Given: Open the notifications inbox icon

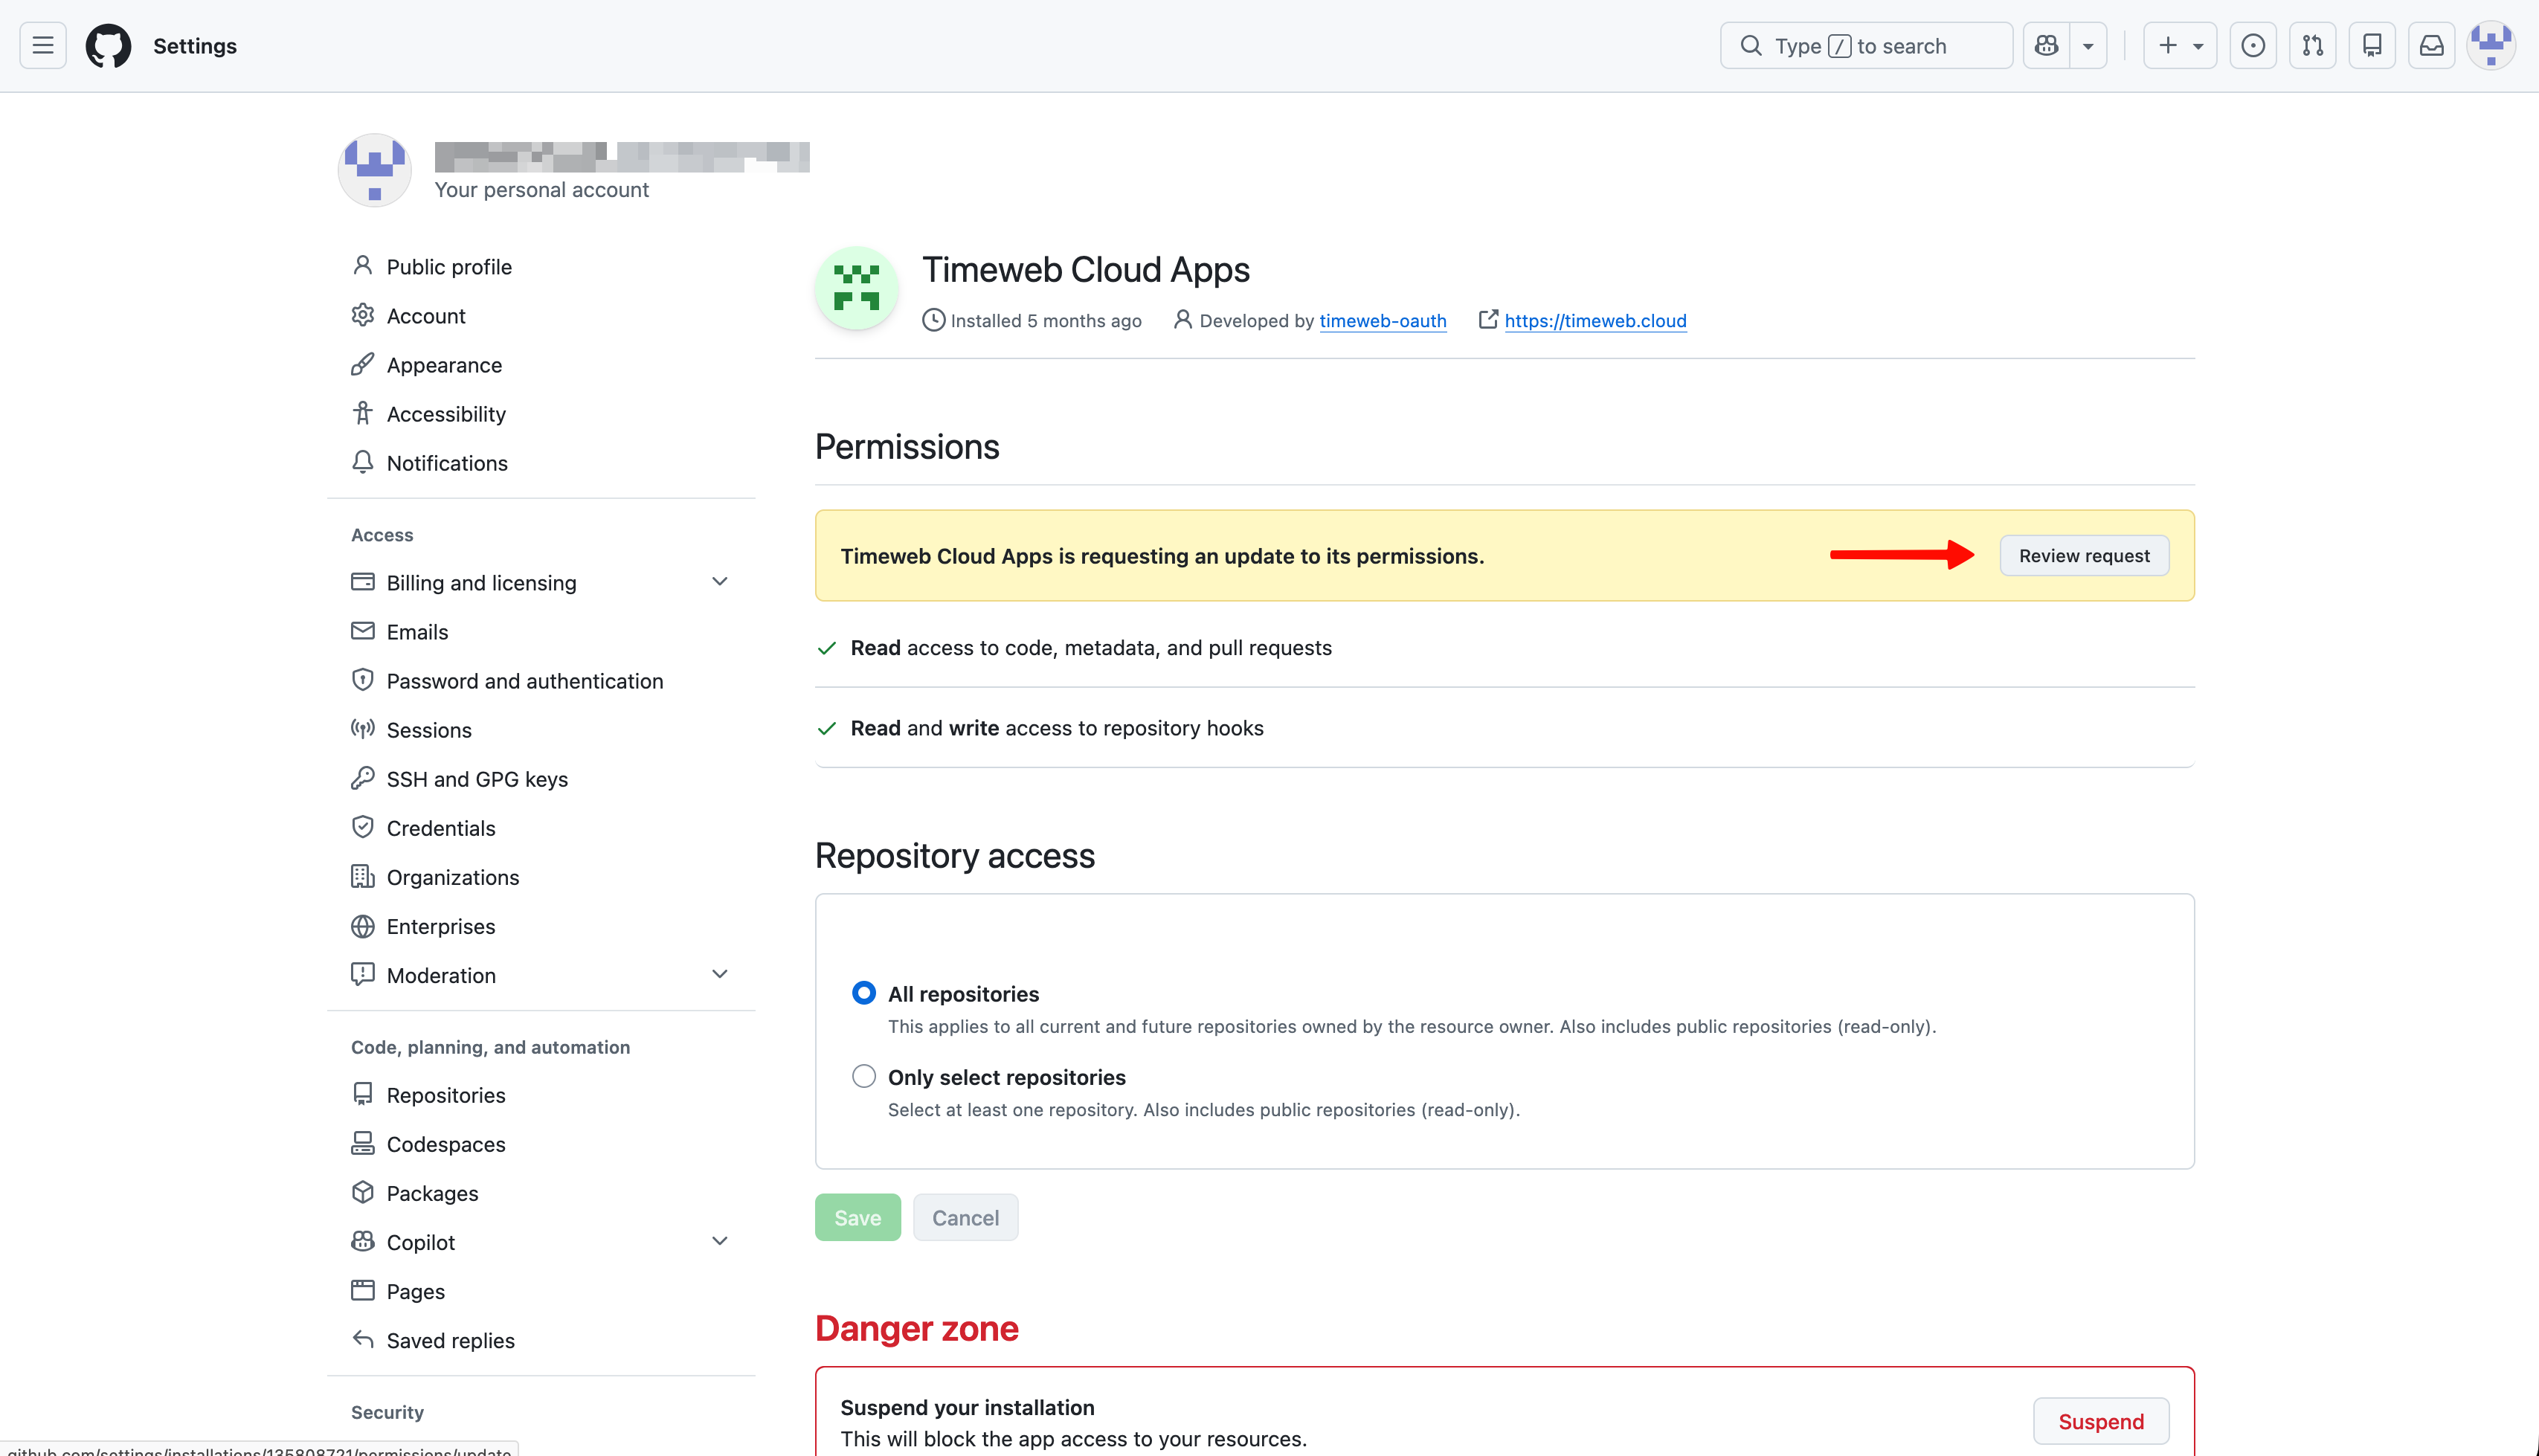Looking at the screenshot, I should [x=2432, y=46].
